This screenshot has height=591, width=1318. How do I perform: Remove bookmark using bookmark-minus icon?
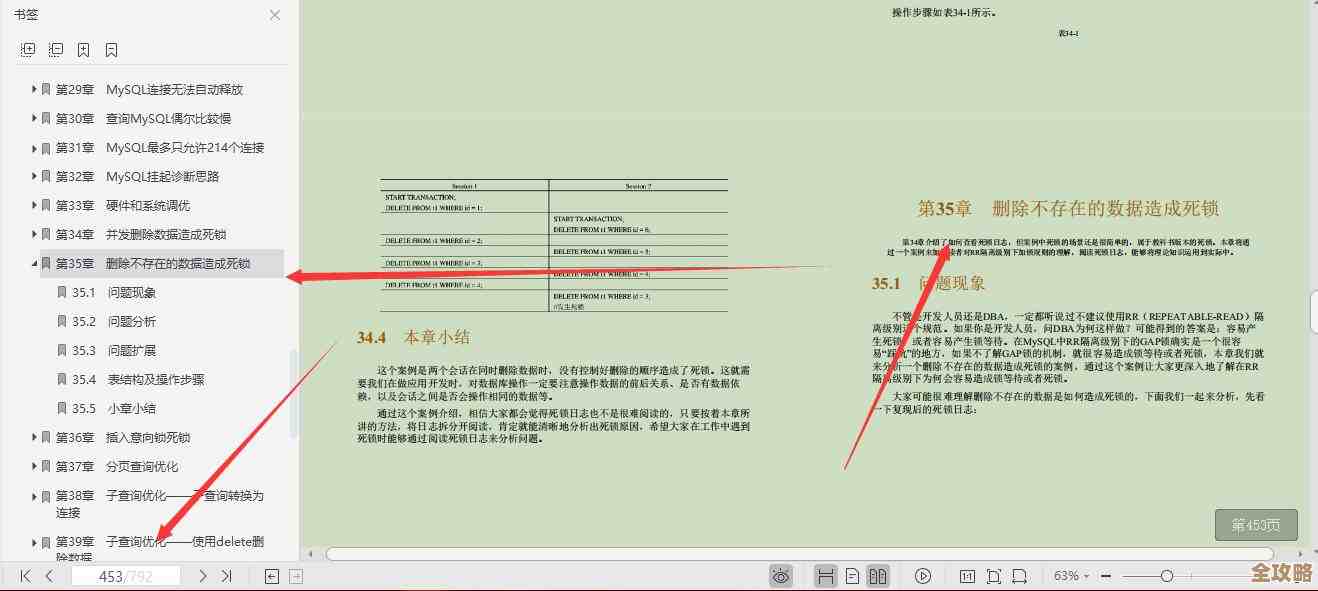[x=110, y=49]
